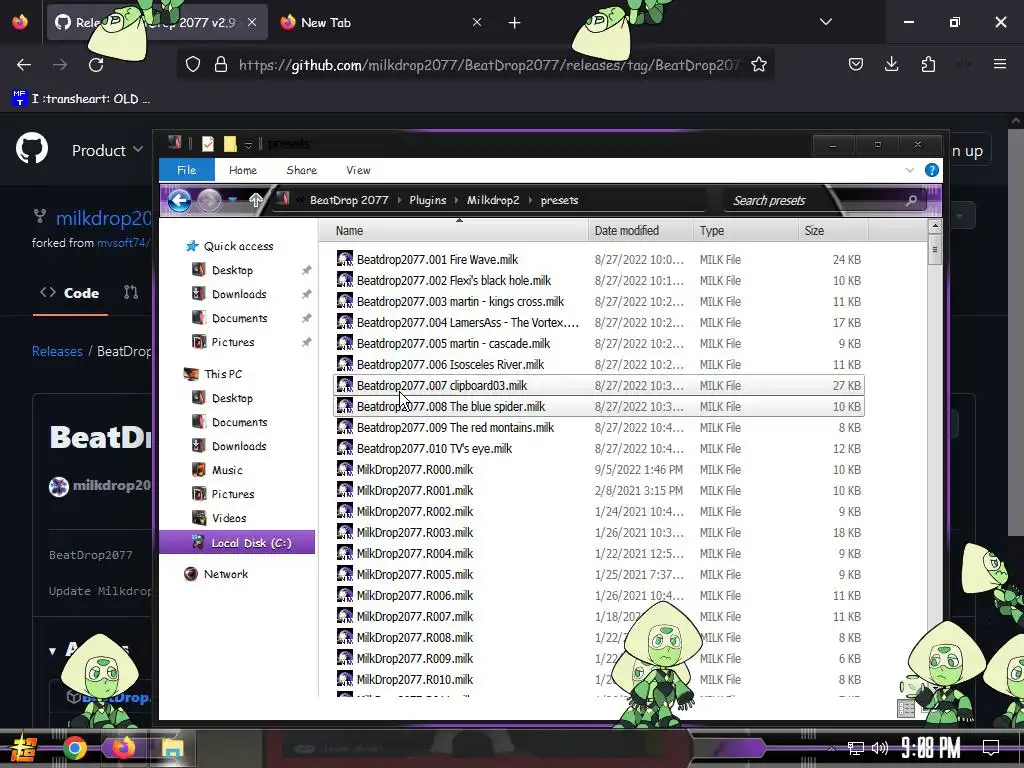Open the Share ribbon tab
Viewport: 1024px width, 768px height.
tap(301, 170)
